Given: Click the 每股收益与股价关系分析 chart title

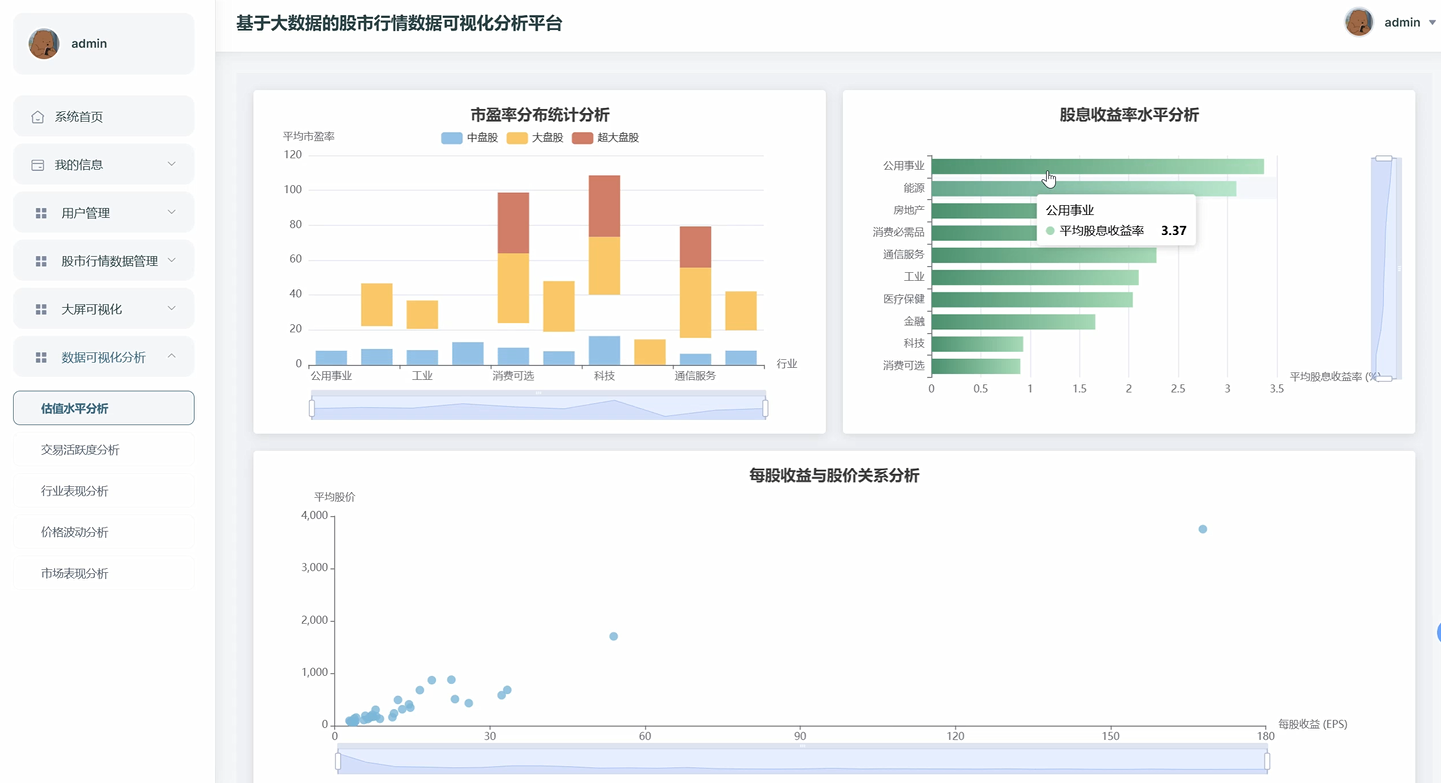Looking at the screenshot, I should click(834, 476).
